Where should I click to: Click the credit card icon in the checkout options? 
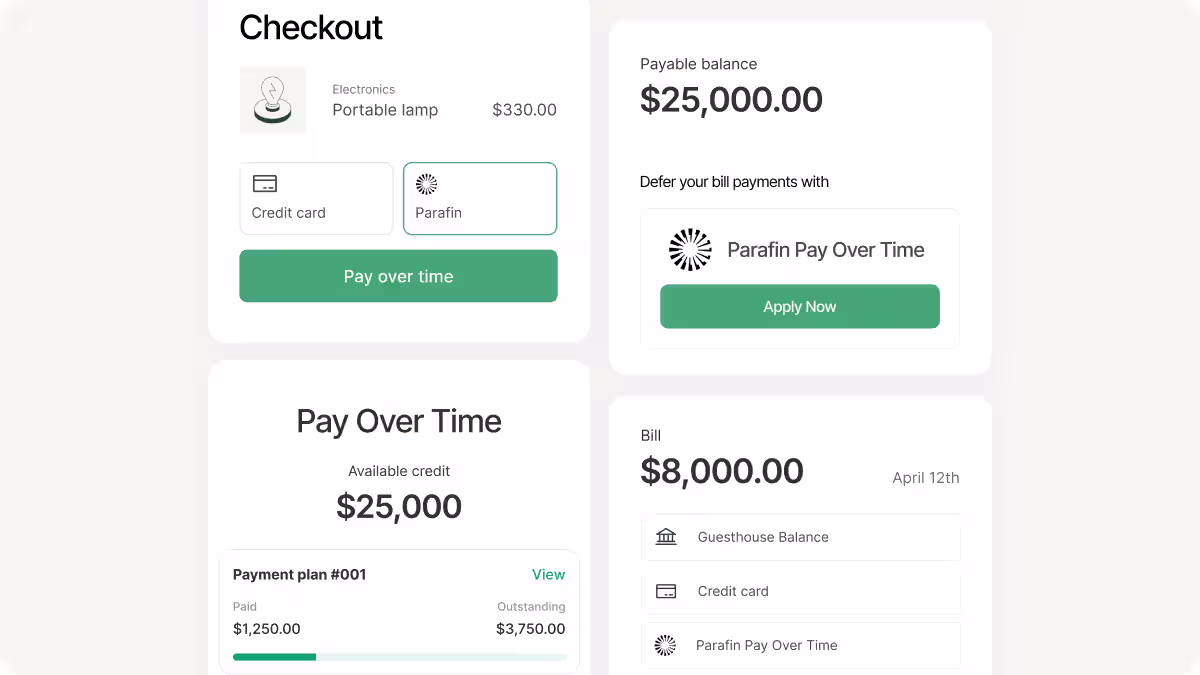(265, 184)
